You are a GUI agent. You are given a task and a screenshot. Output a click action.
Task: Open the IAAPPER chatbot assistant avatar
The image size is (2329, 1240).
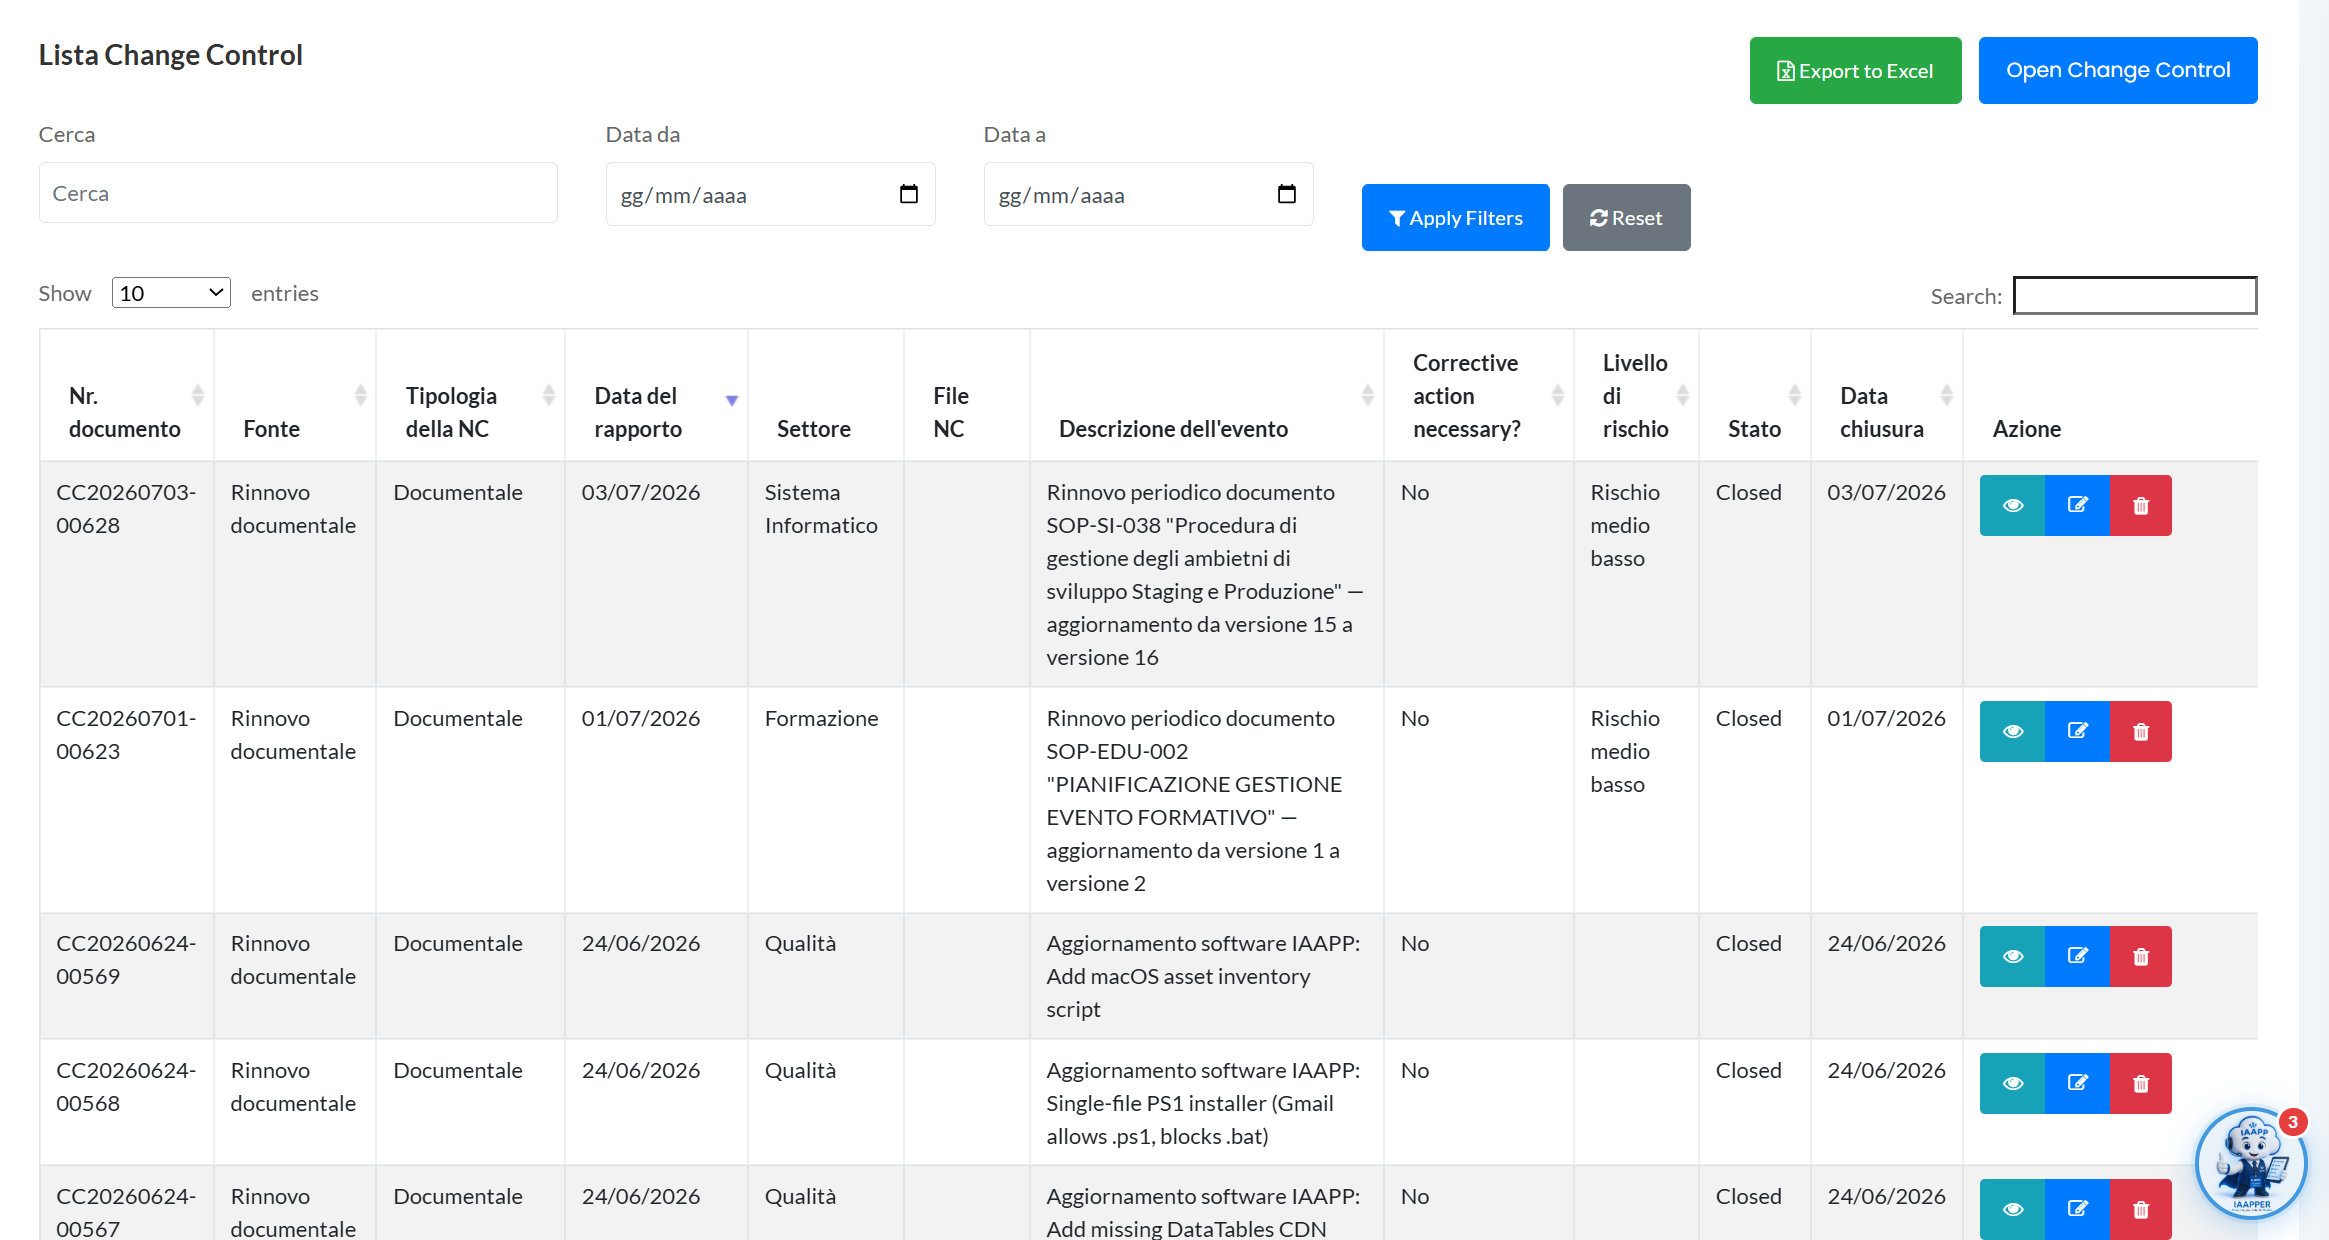(x=2250, y=1163)
